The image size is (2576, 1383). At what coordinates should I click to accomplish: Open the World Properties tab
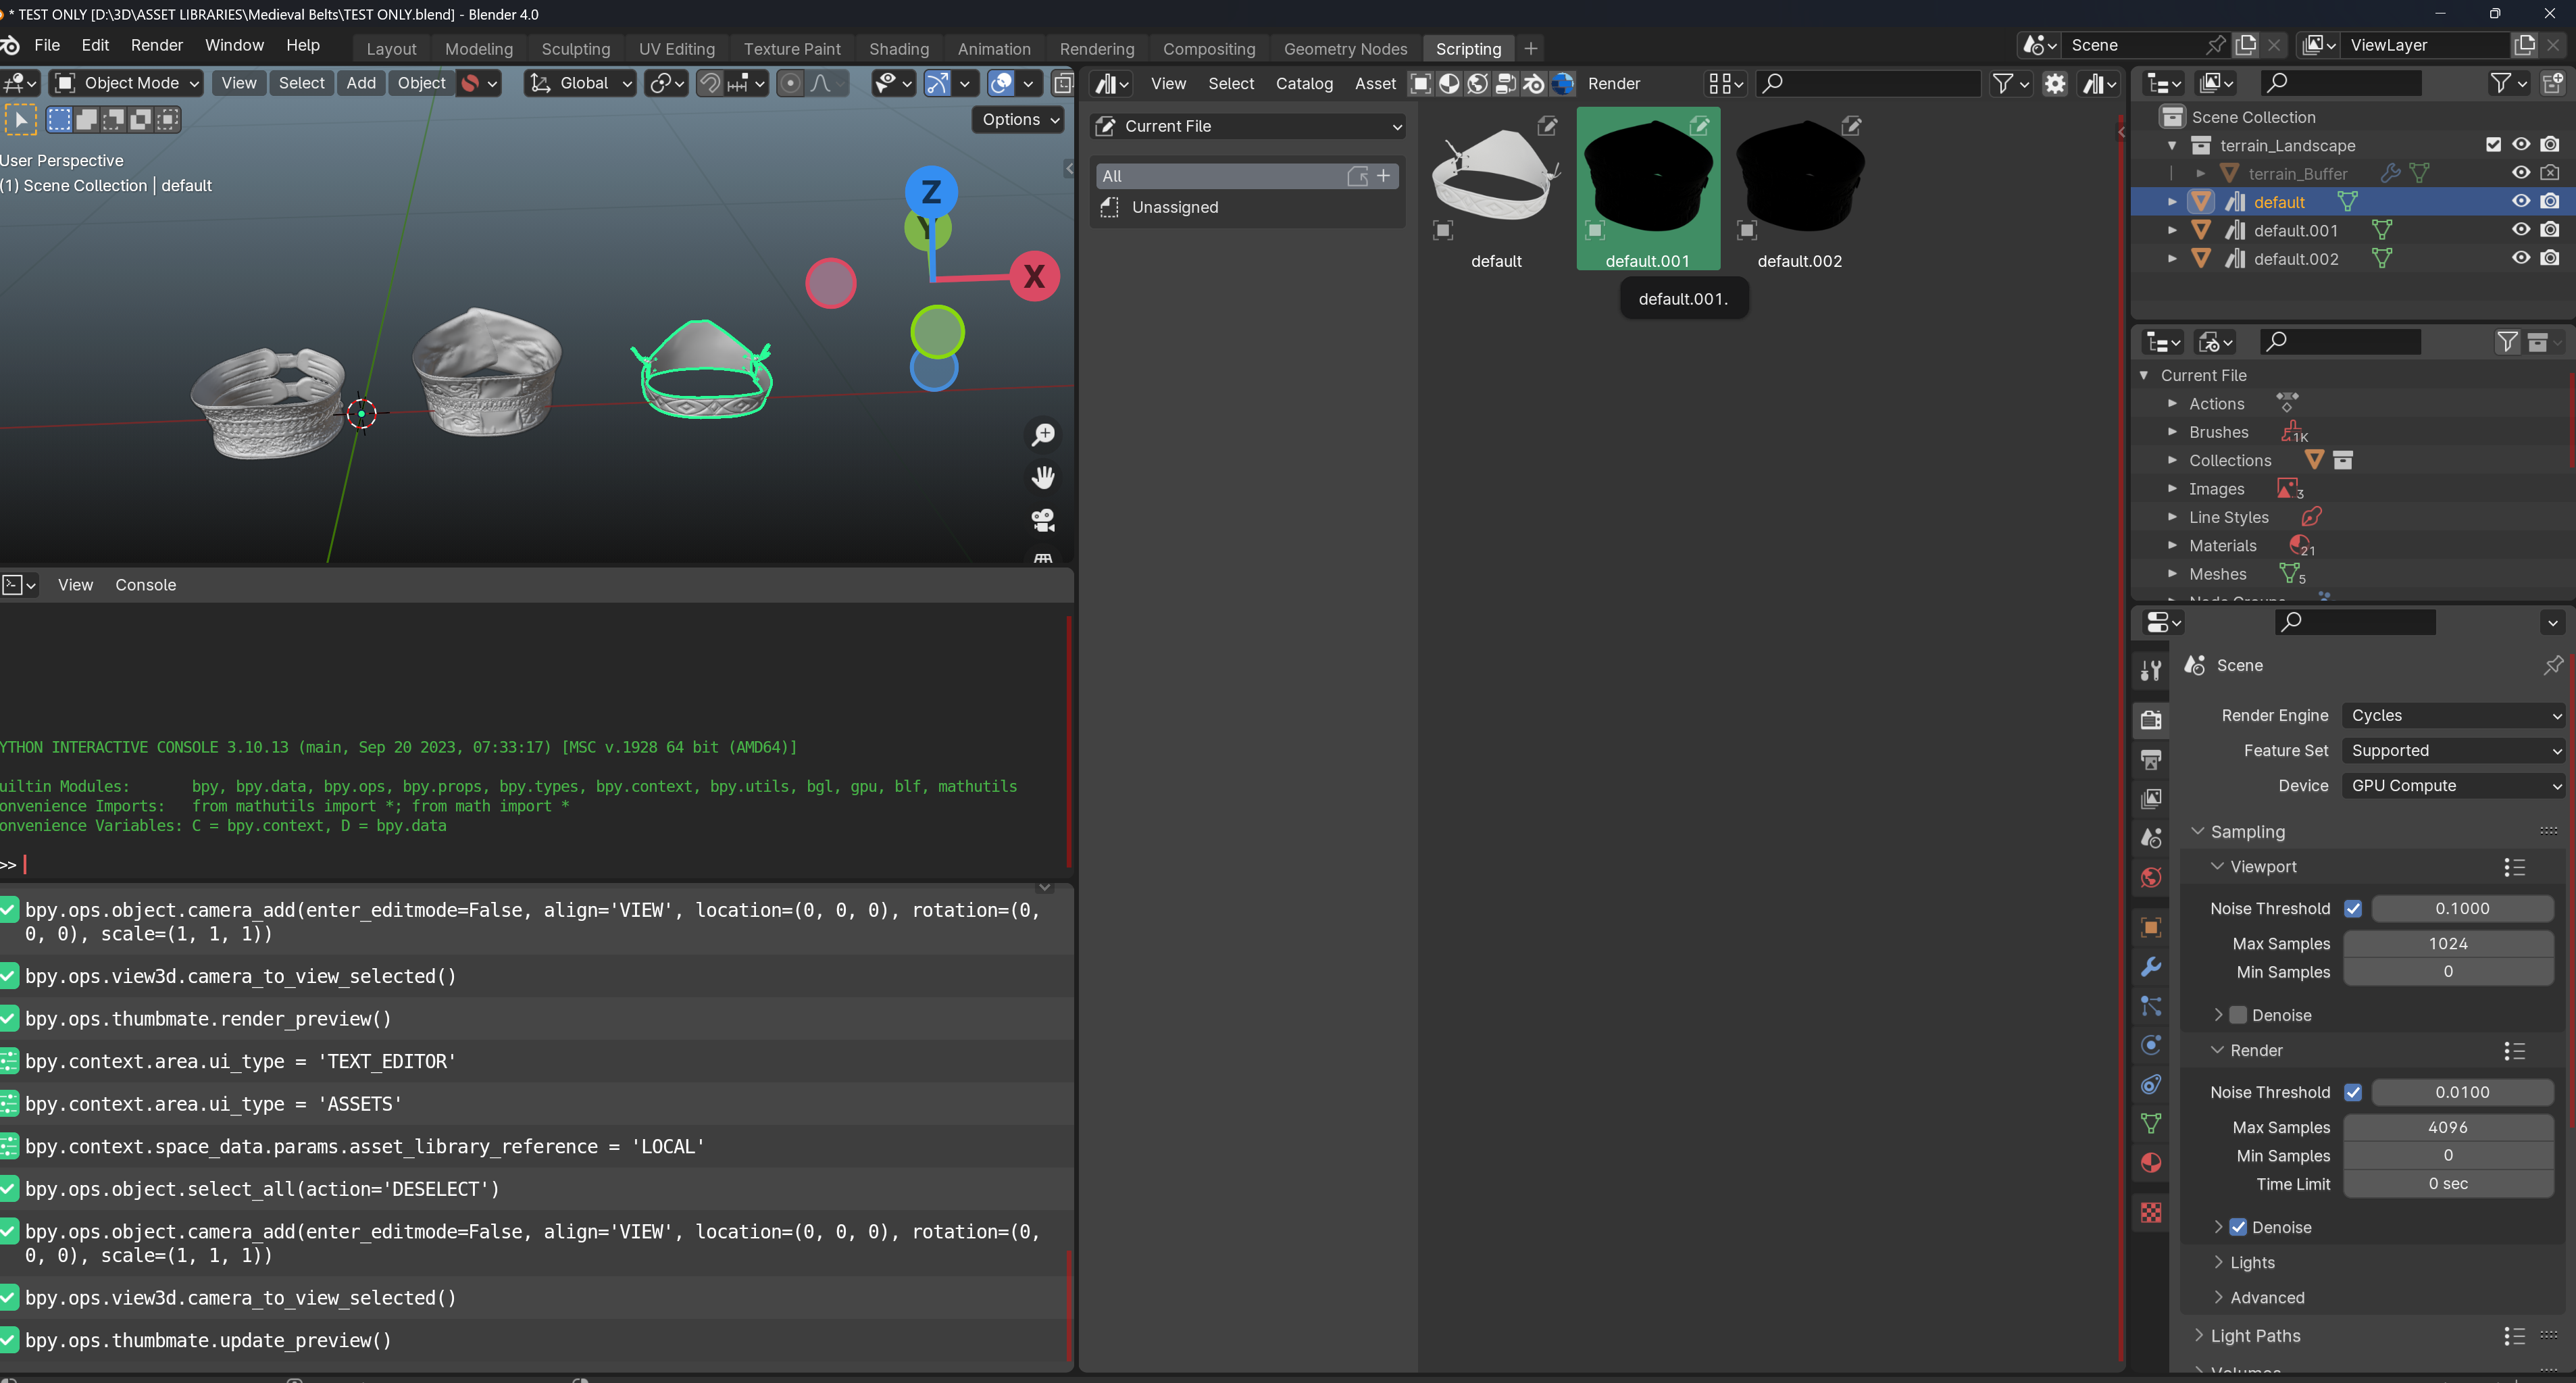pos(2150,876)
